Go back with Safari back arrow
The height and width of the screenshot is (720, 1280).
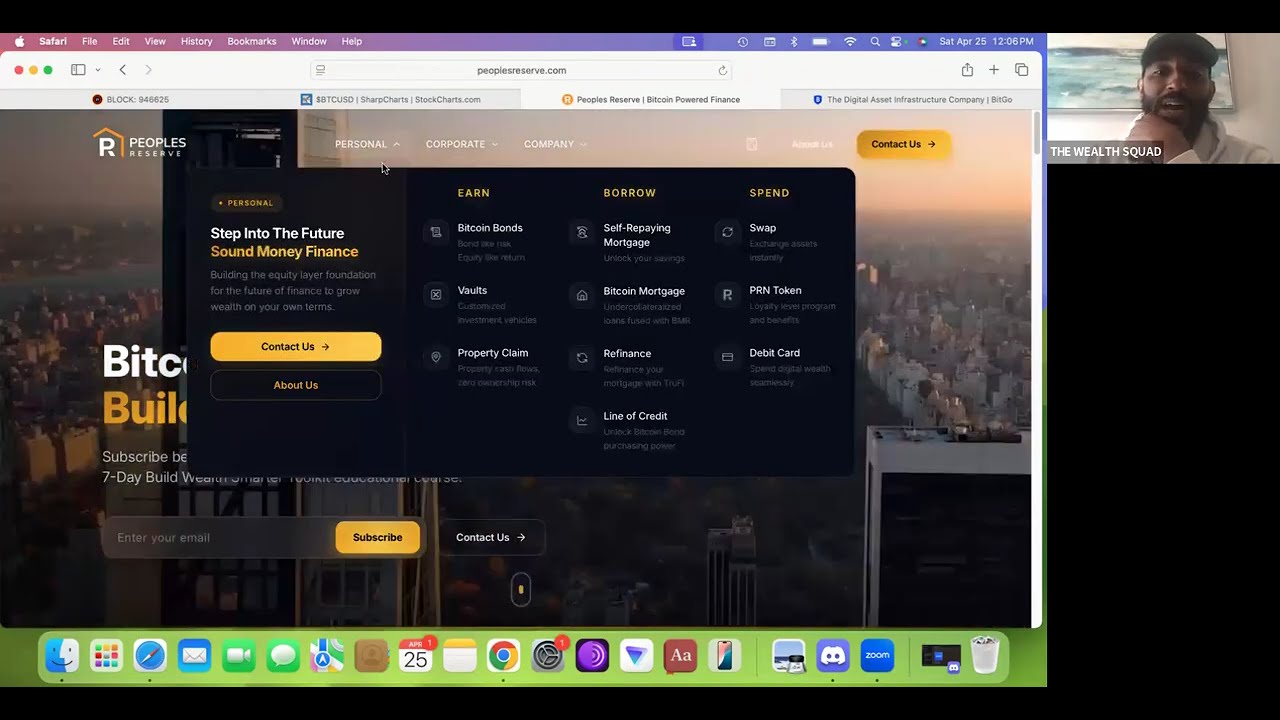coord(123,70)
